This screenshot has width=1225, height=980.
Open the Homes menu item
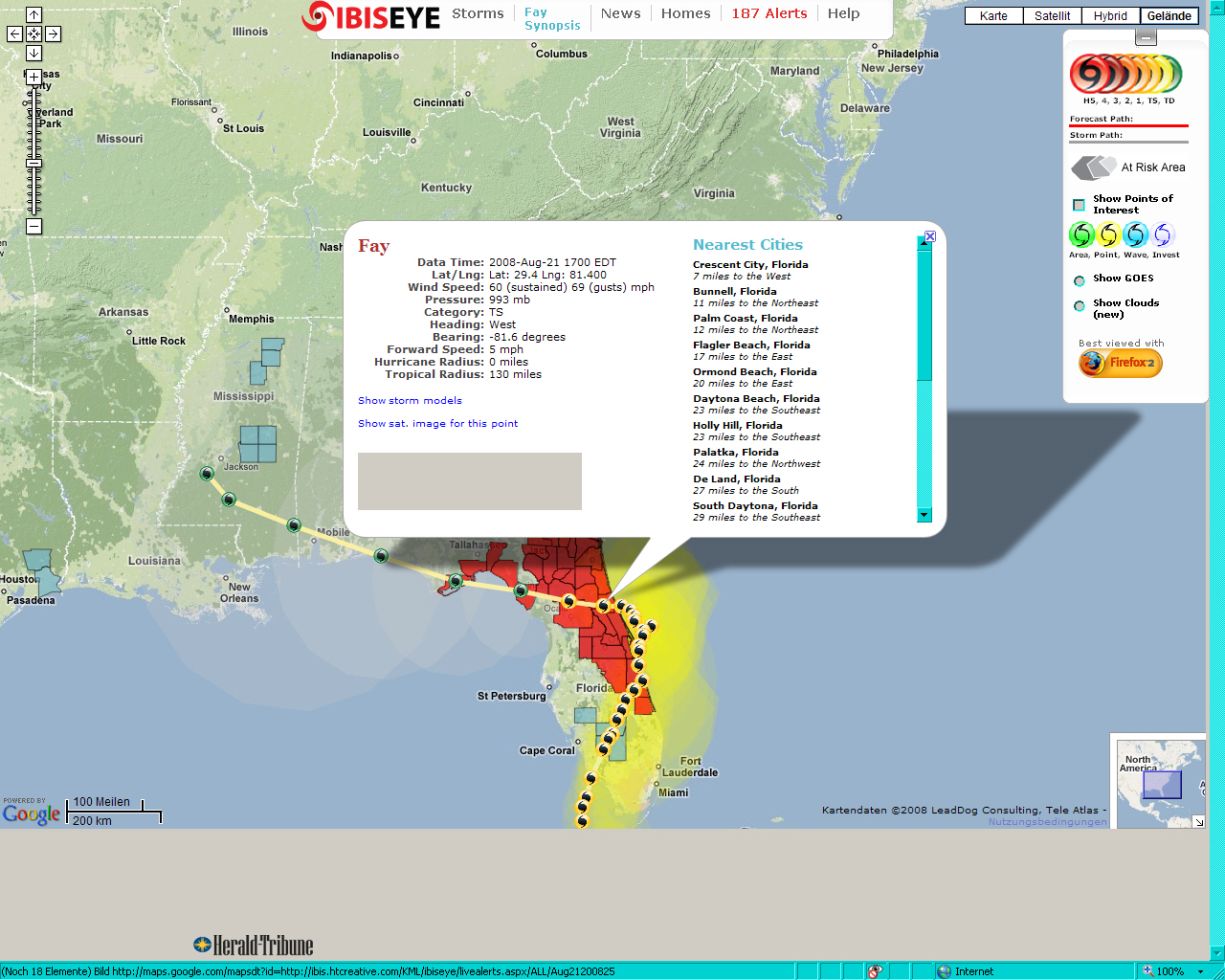686,14
